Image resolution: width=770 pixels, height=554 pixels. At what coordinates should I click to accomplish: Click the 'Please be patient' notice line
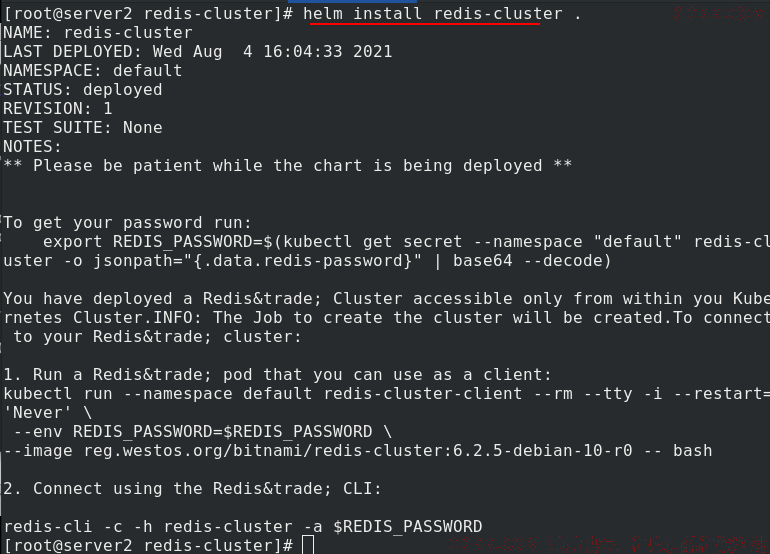click(288, 166)
